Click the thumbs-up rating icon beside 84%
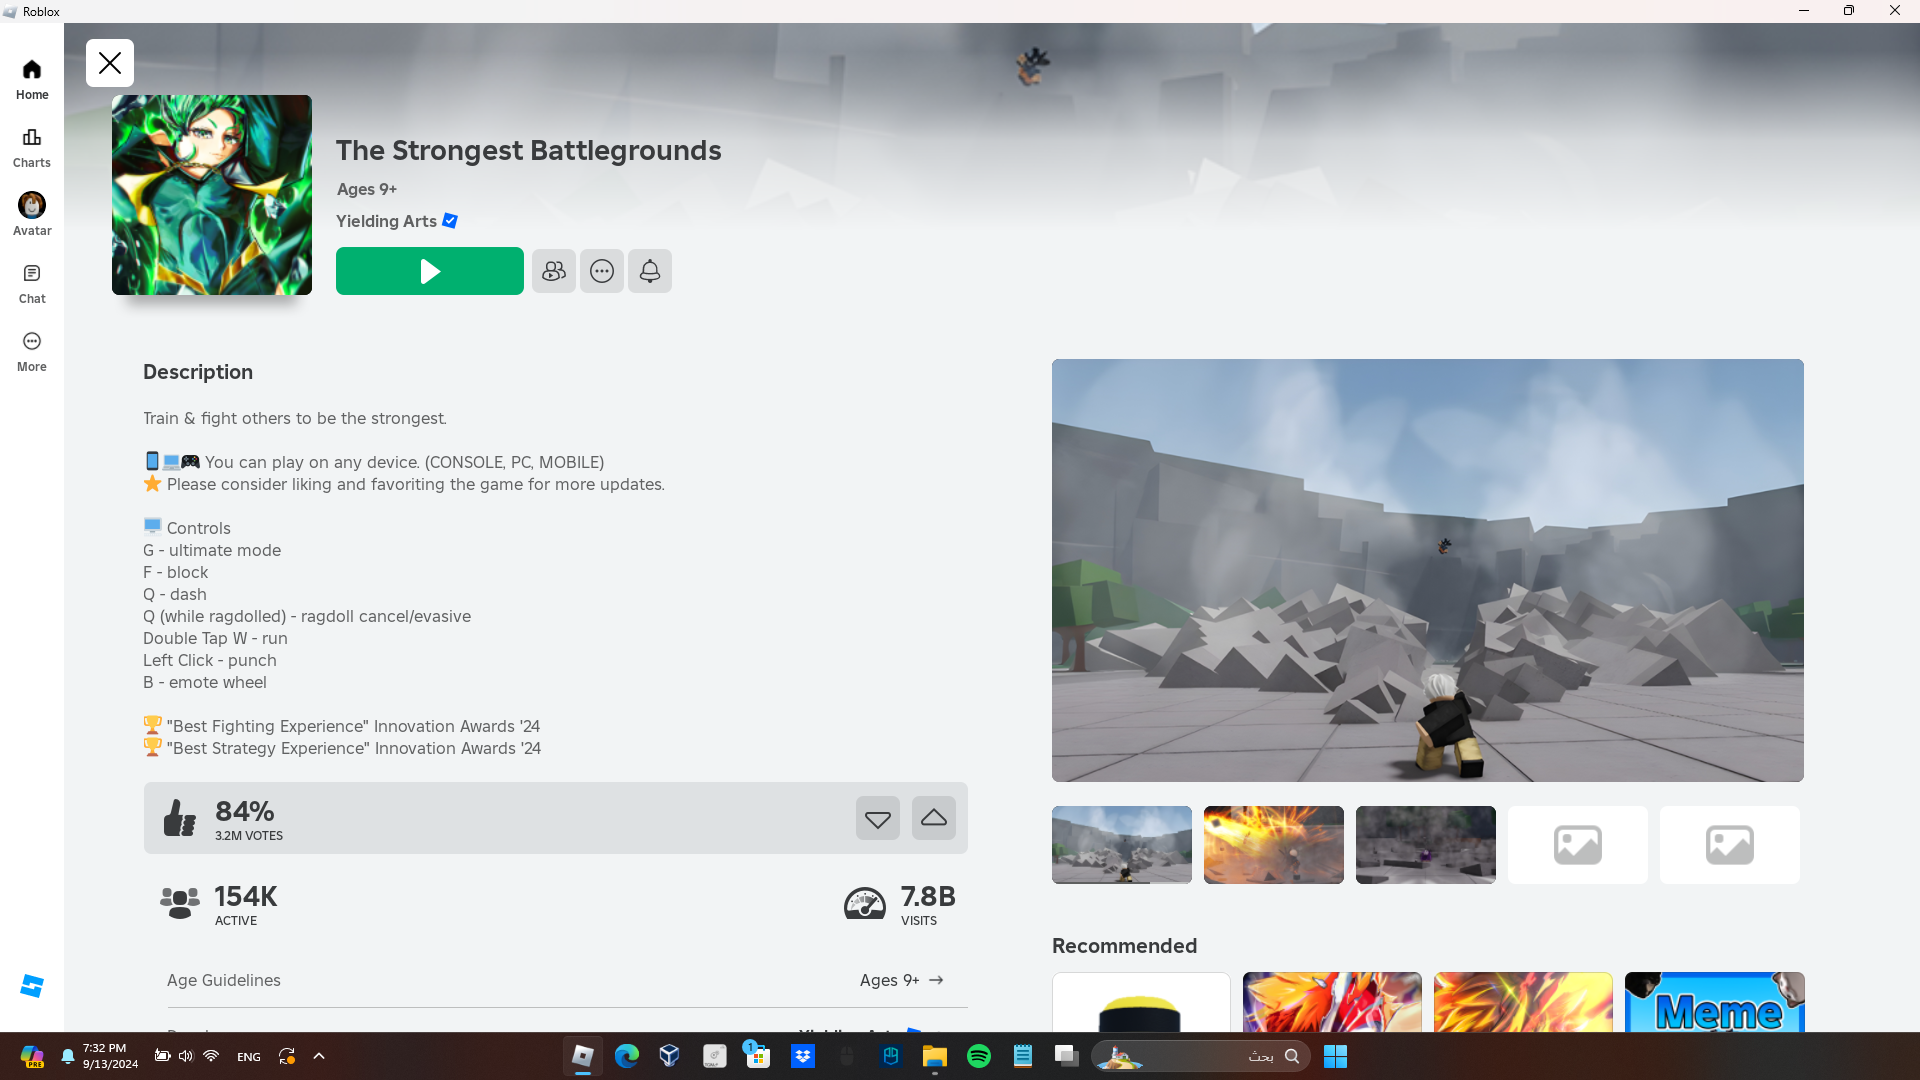 [x=180, y=818]
